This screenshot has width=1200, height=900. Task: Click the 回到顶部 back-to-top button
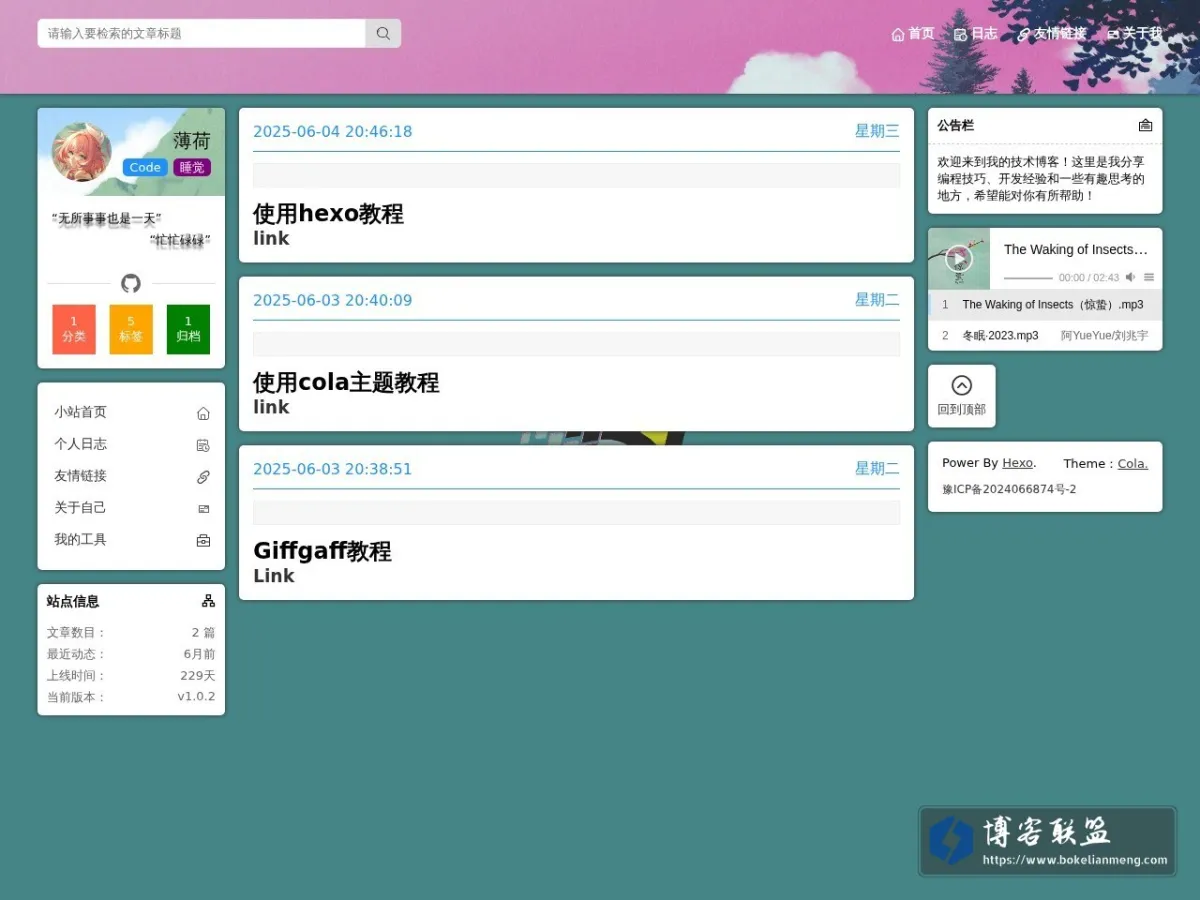pyautogui.click(x=962, y=396)
